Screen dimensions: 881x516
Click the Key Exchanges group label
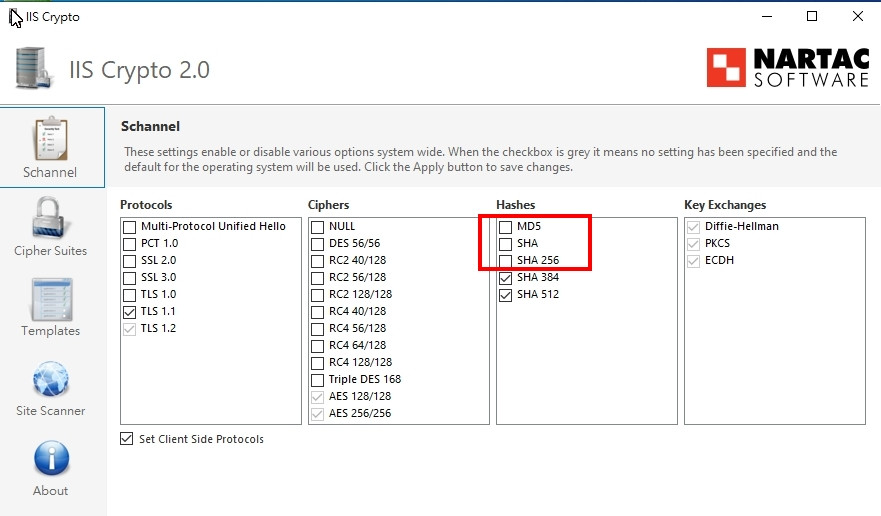(x=725, y=205)
